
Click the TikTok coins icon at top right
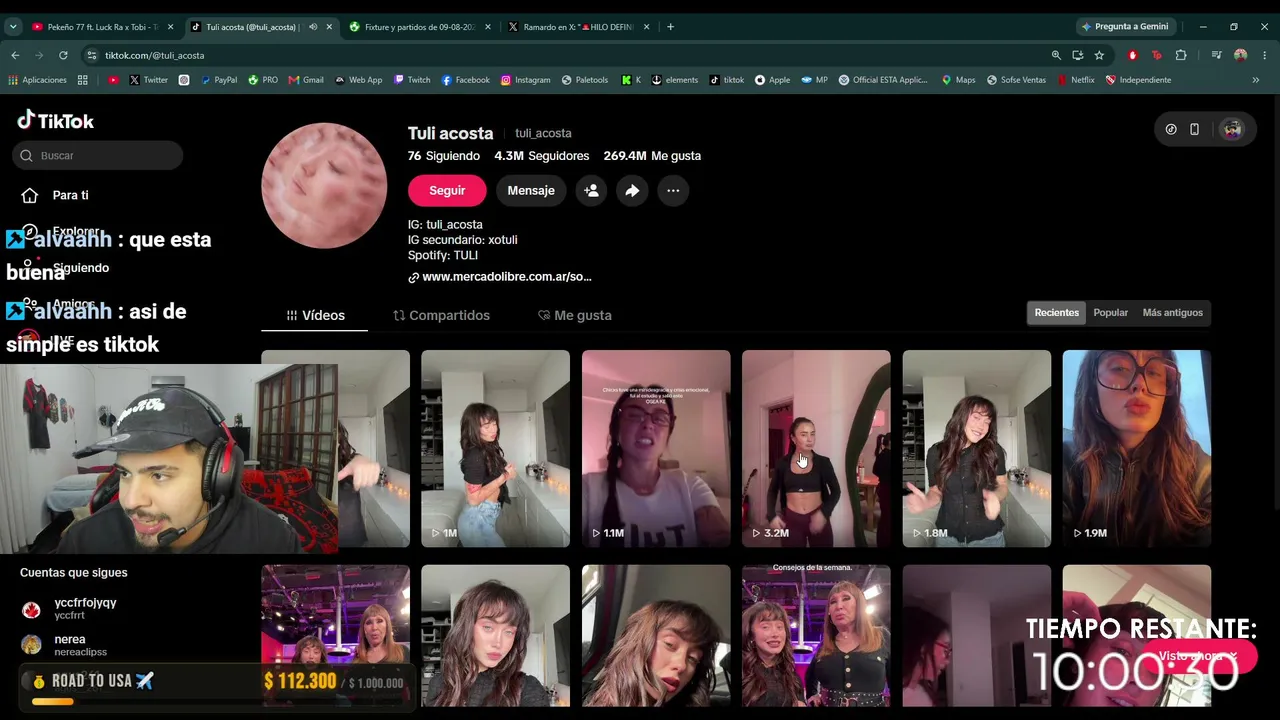1171,129
